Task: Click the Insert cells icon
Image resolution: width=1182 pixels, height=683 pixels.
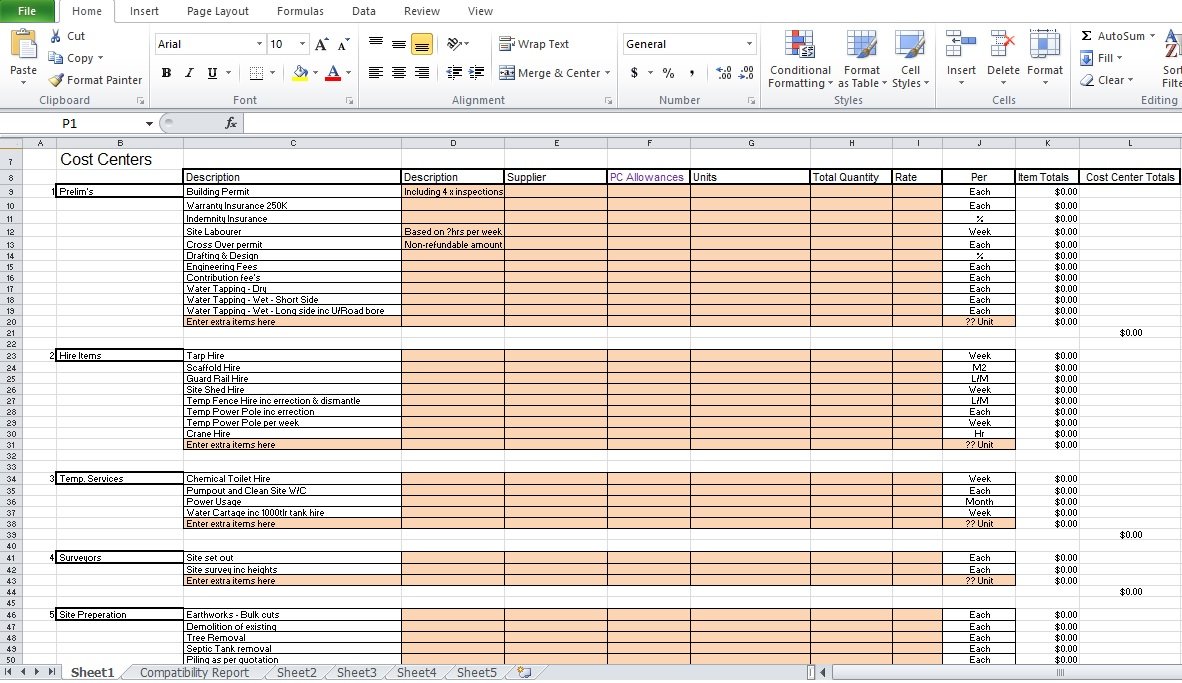Action: (x=961, y=44)
